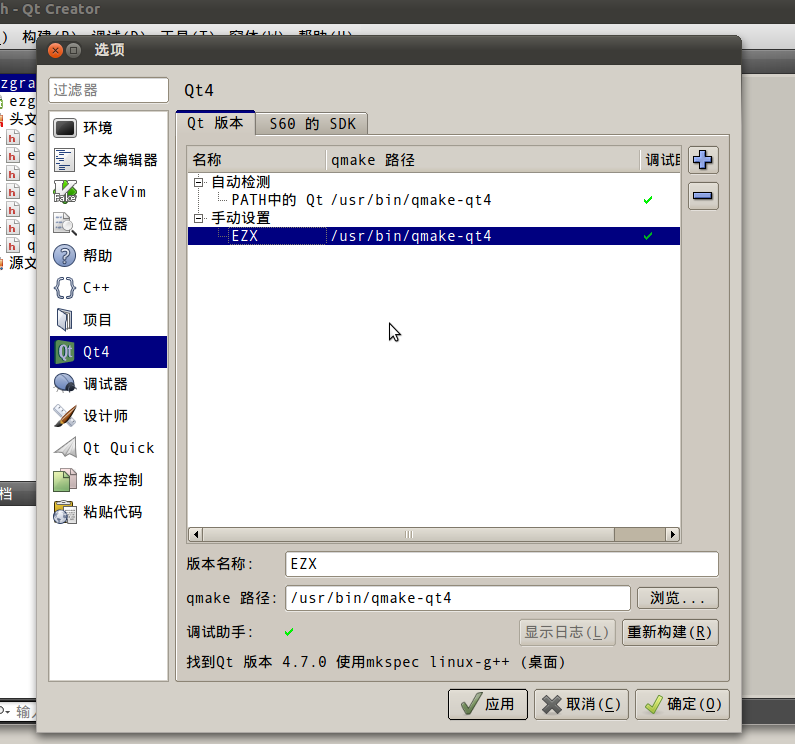Select the 项目 projects settings category
Image resolution: width=795 pixels, height=744 pixels.
tap(109, 320)
